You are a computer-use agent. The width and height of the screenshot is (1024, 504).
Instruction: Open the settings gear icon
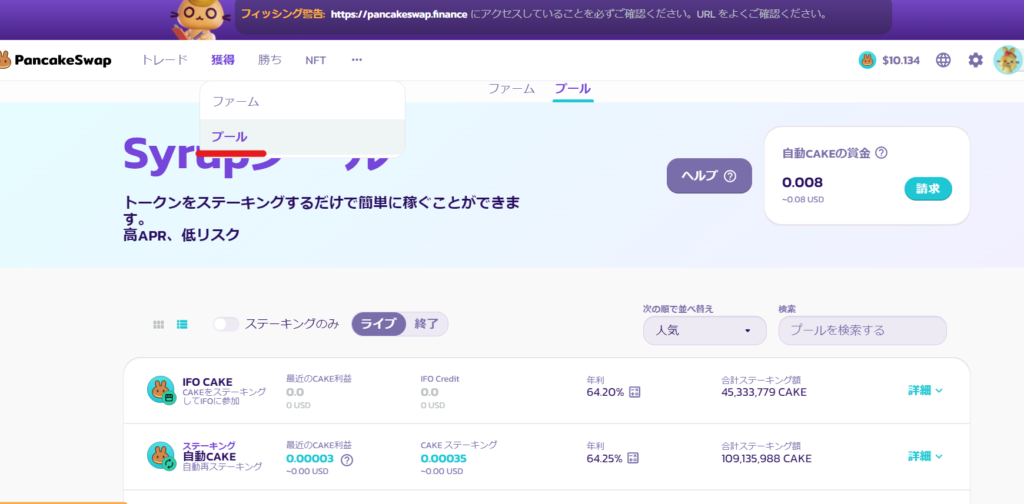coord(975,61)
